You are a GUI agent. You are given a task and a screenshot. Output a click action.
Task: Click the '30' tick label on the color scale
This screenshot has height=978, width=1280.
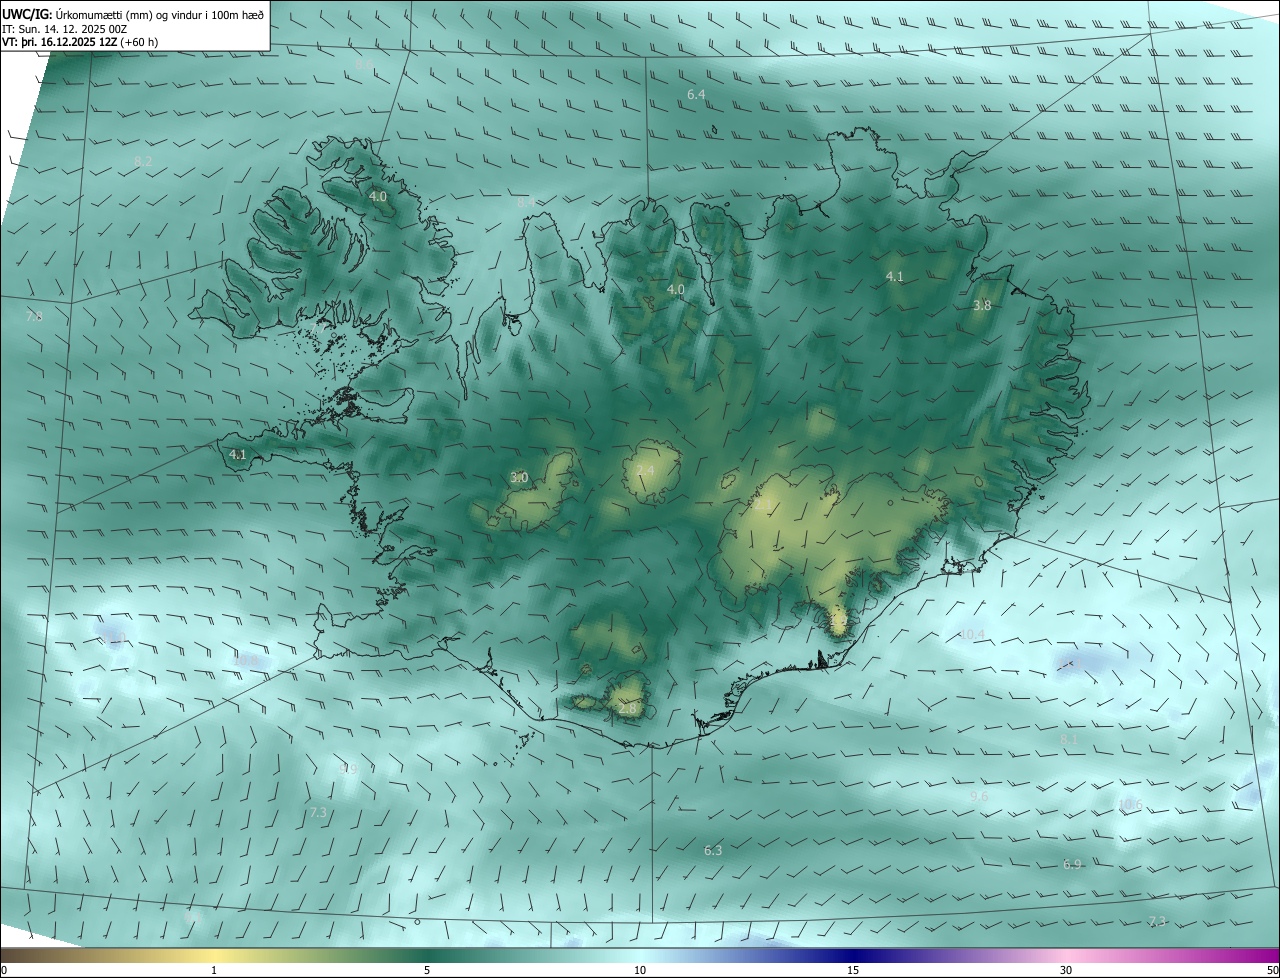[x=1066, y=970]
